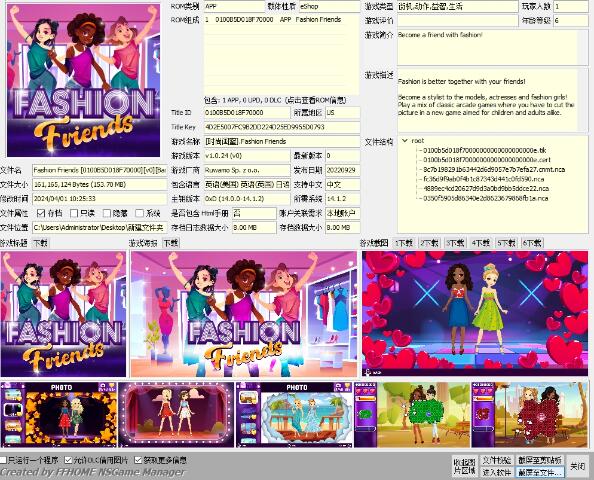Click the 所需系统 field showing 14.1.2
This screenshot has width=594, height=480.
pyautogui.click(x=342, y=199)
